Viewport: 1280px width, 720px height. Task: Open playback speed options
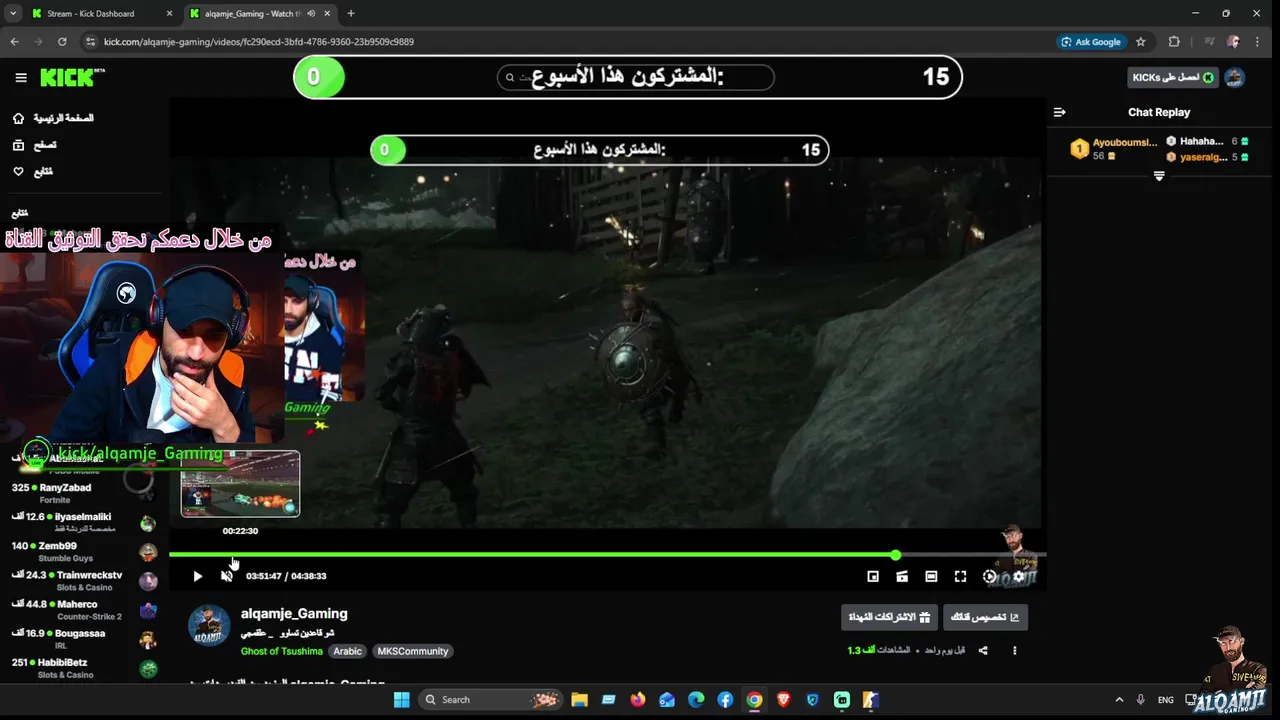990,576
